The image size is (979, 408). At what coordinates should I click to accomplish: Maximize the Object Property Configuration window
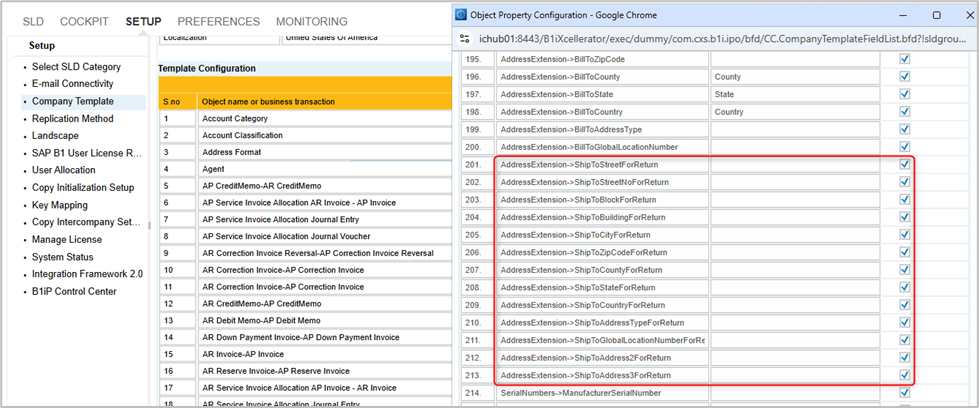[936, 15]
